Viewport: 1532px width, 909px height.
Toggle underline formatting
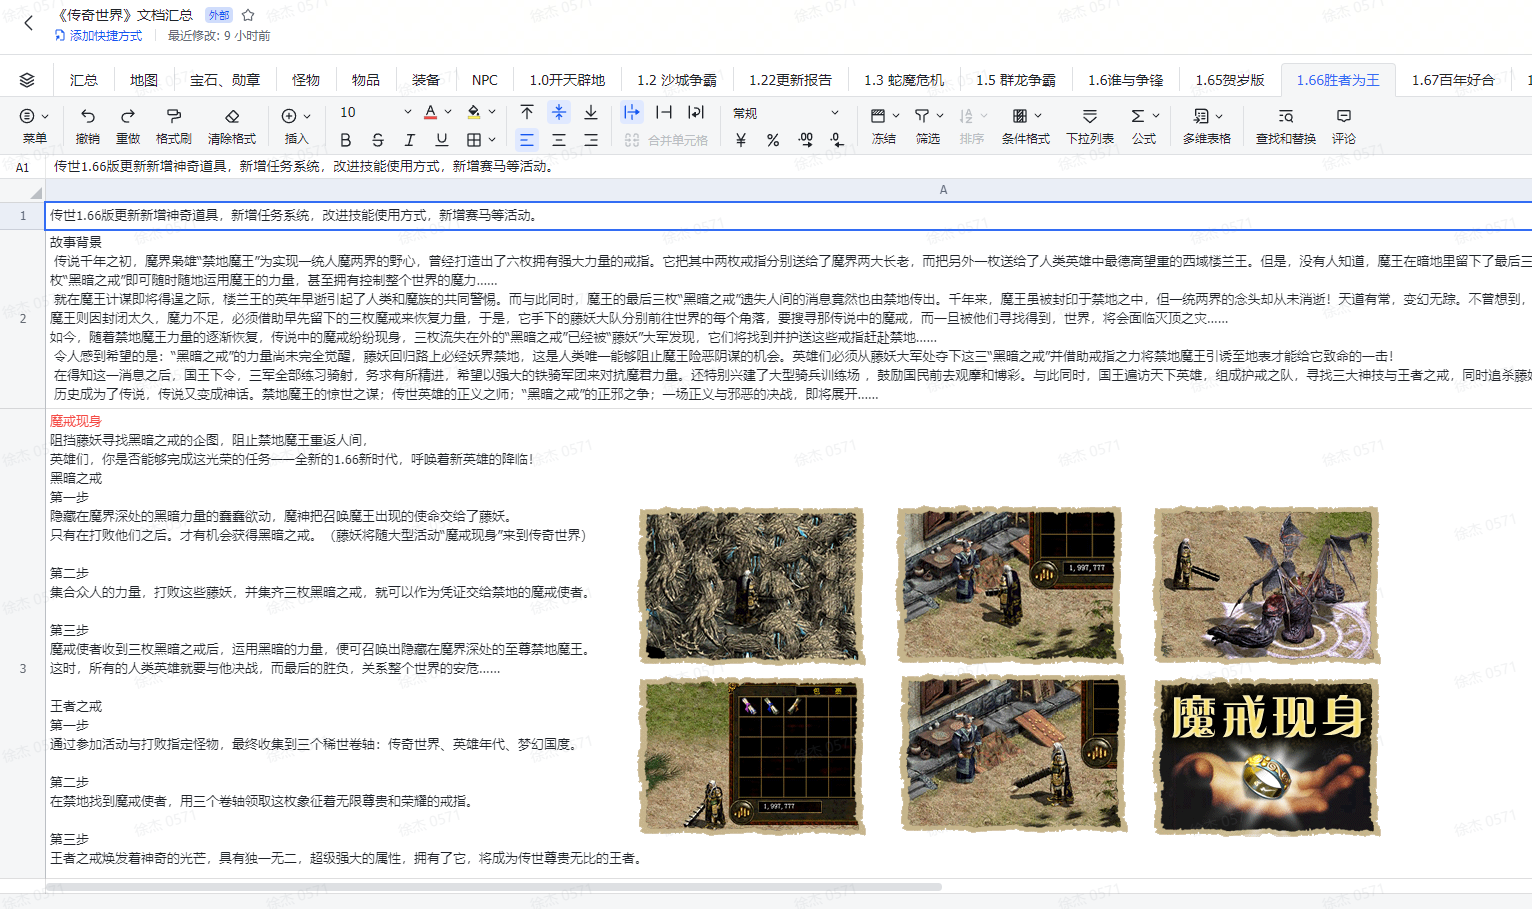click(x=442, y=140)
